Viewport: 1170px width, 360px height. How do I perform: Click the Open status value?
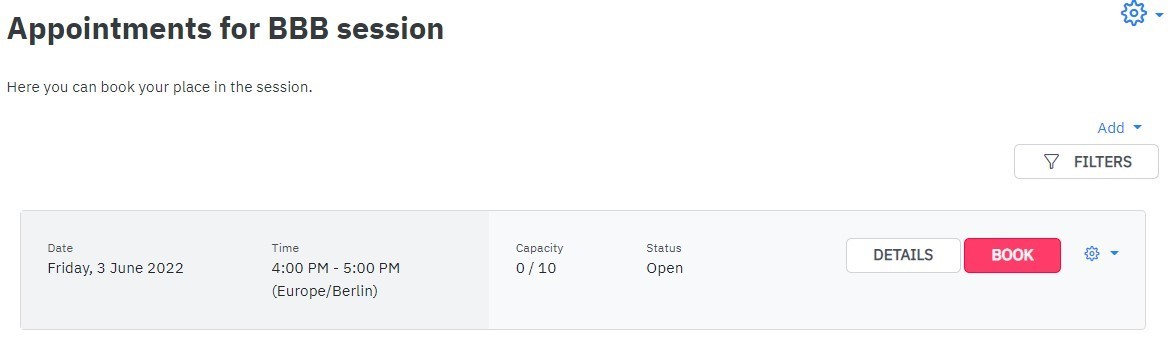tap(664, 268)
